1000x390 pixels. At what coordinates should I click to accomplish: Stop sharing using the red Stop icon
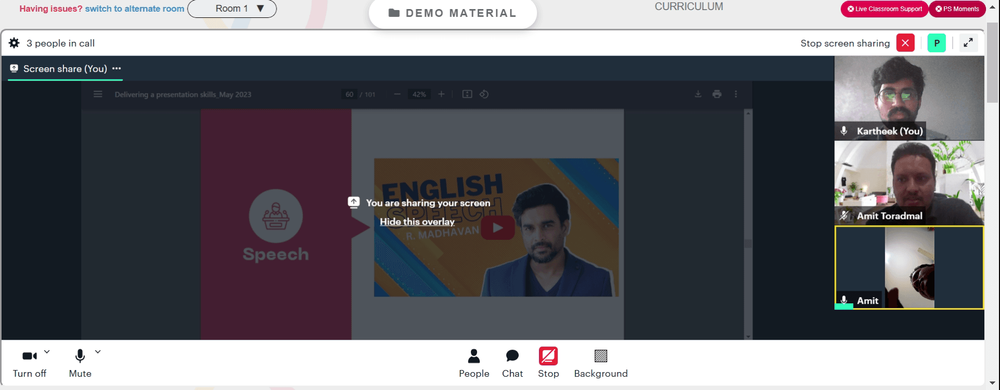pos(548,363)
